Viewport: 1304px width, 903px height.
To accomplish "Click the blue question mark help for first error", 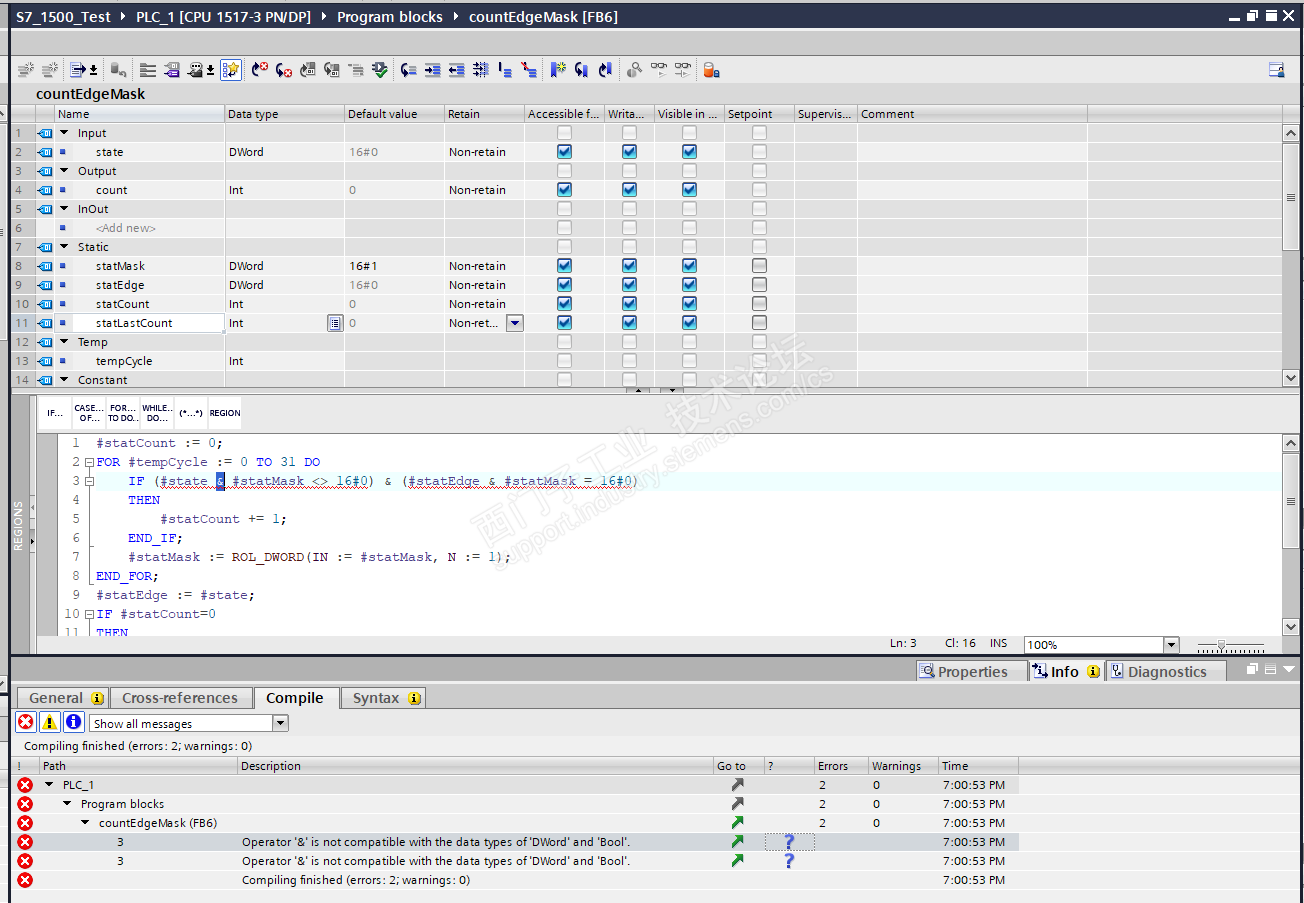I will (x=789, y=842).
